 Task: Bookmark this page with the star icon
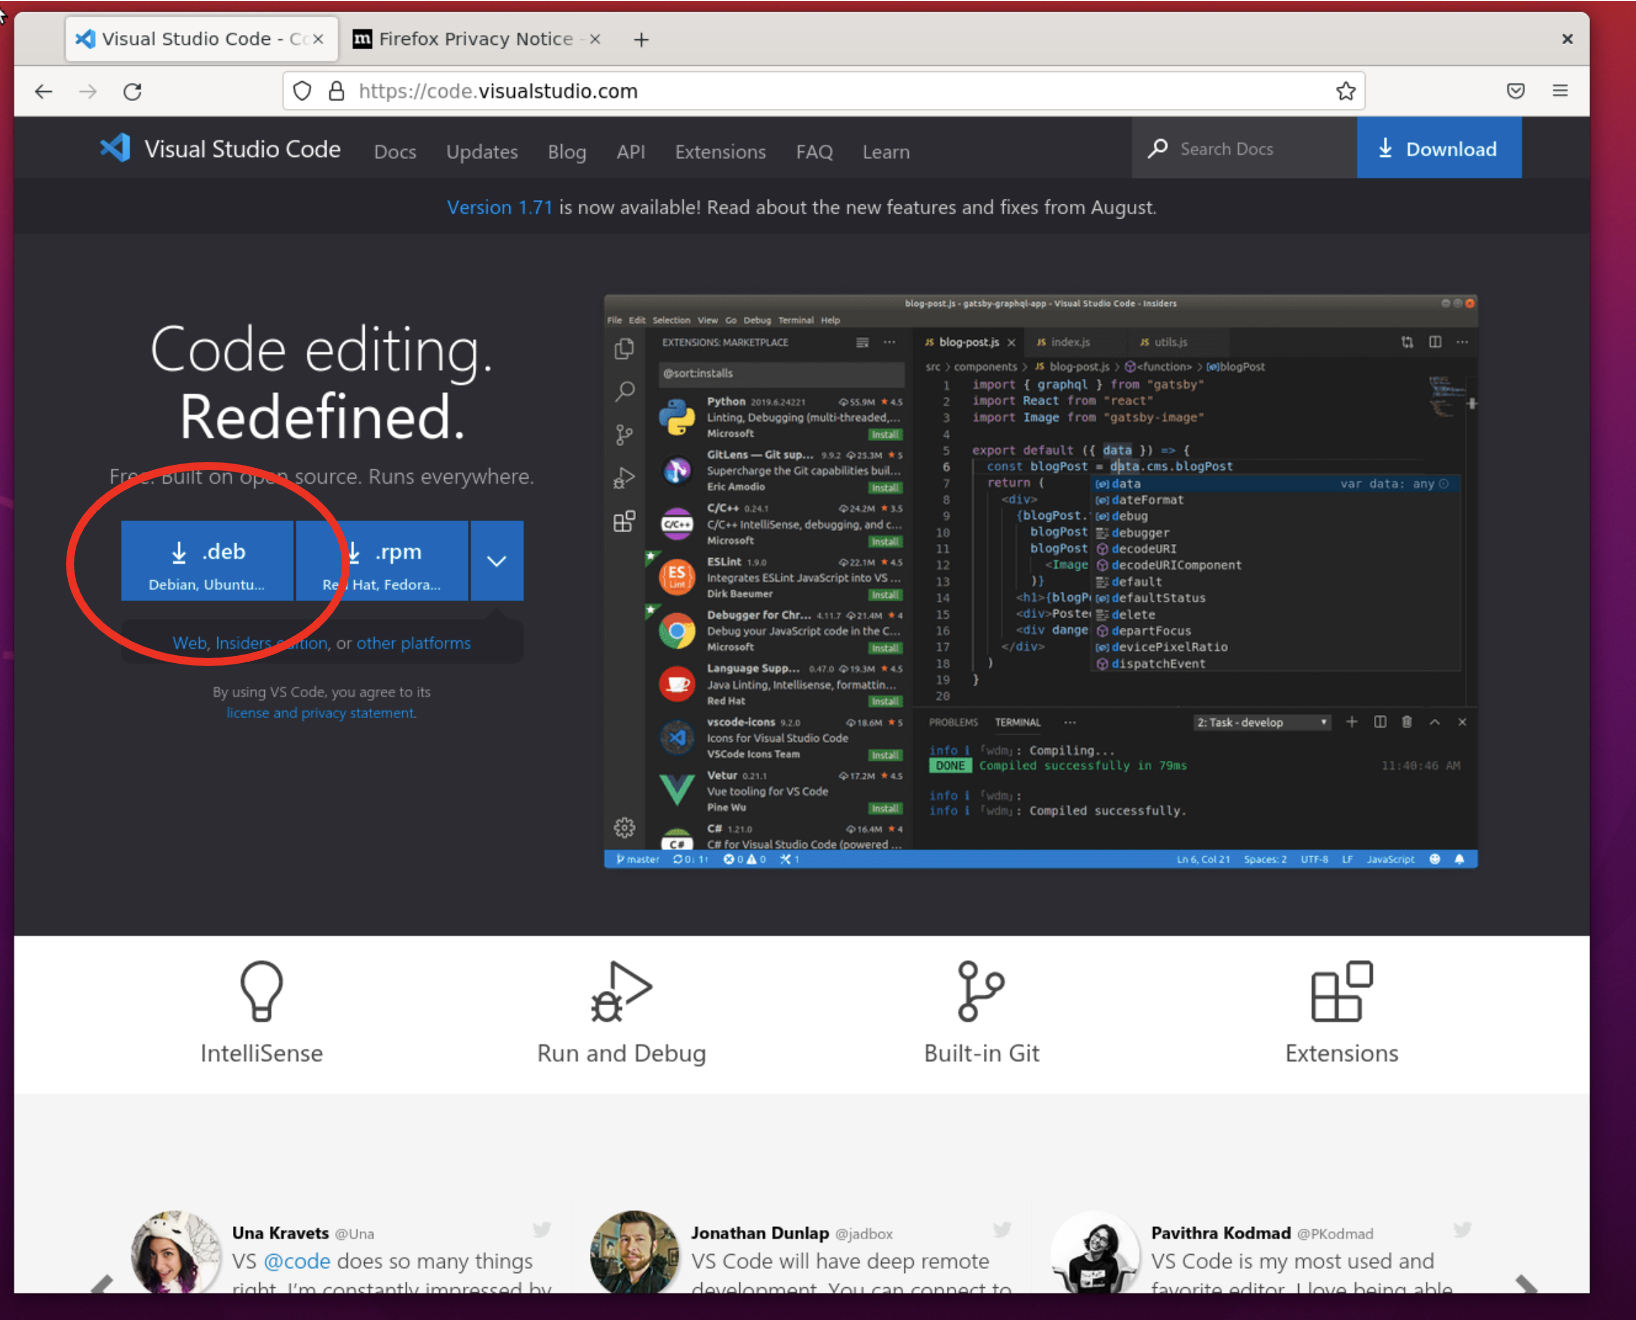pyautogui.click(x=1346, y=91)
